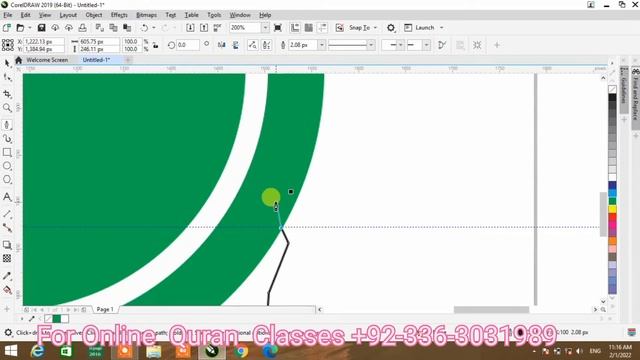Select the Interactive Fill tool

pyautogui.click(x=7, y=290)
